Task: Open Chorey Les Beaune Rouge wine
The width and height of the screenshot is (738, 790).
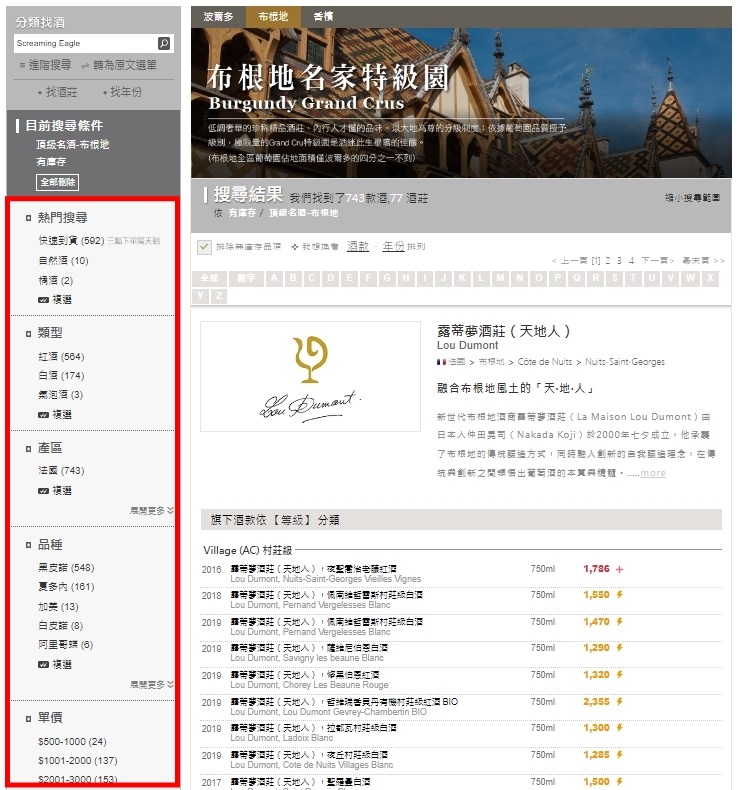Action: (x=309, y=680)
